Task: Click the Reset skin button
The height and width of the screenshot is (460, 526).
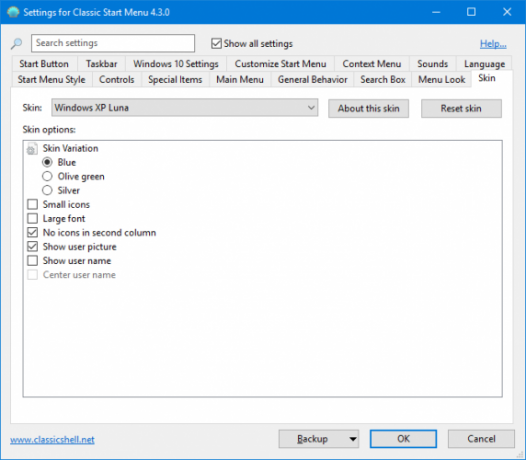Action: [x=461, y=108]
